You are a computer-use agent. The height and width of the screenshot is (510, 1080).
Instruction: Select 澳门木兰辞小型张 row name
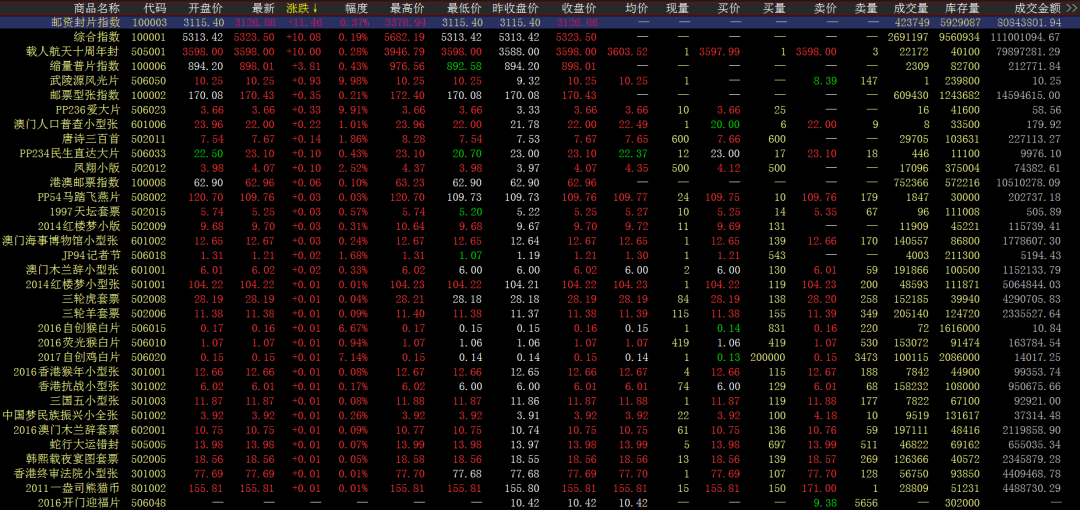point(73,269)
